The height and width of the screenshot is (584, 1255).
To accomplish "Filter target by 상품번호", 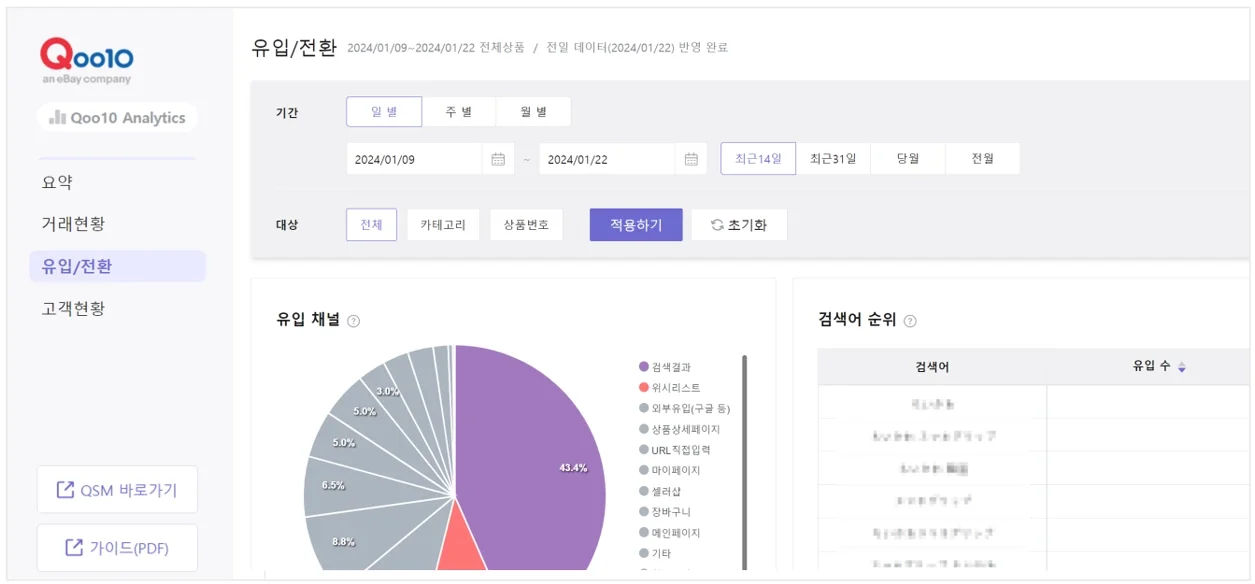I will pyautogui.click(x=526, y=225).
